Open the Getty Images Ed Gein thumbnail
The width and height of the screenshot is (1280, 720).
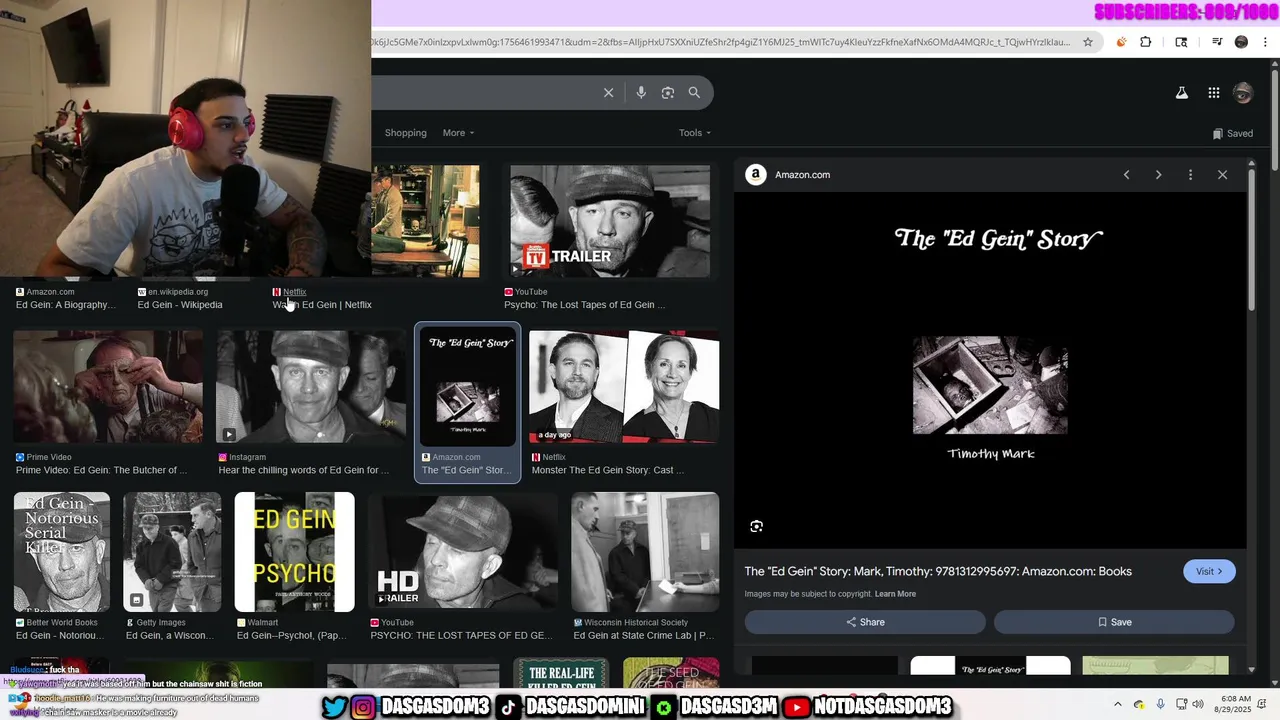(x=172, y=552)
